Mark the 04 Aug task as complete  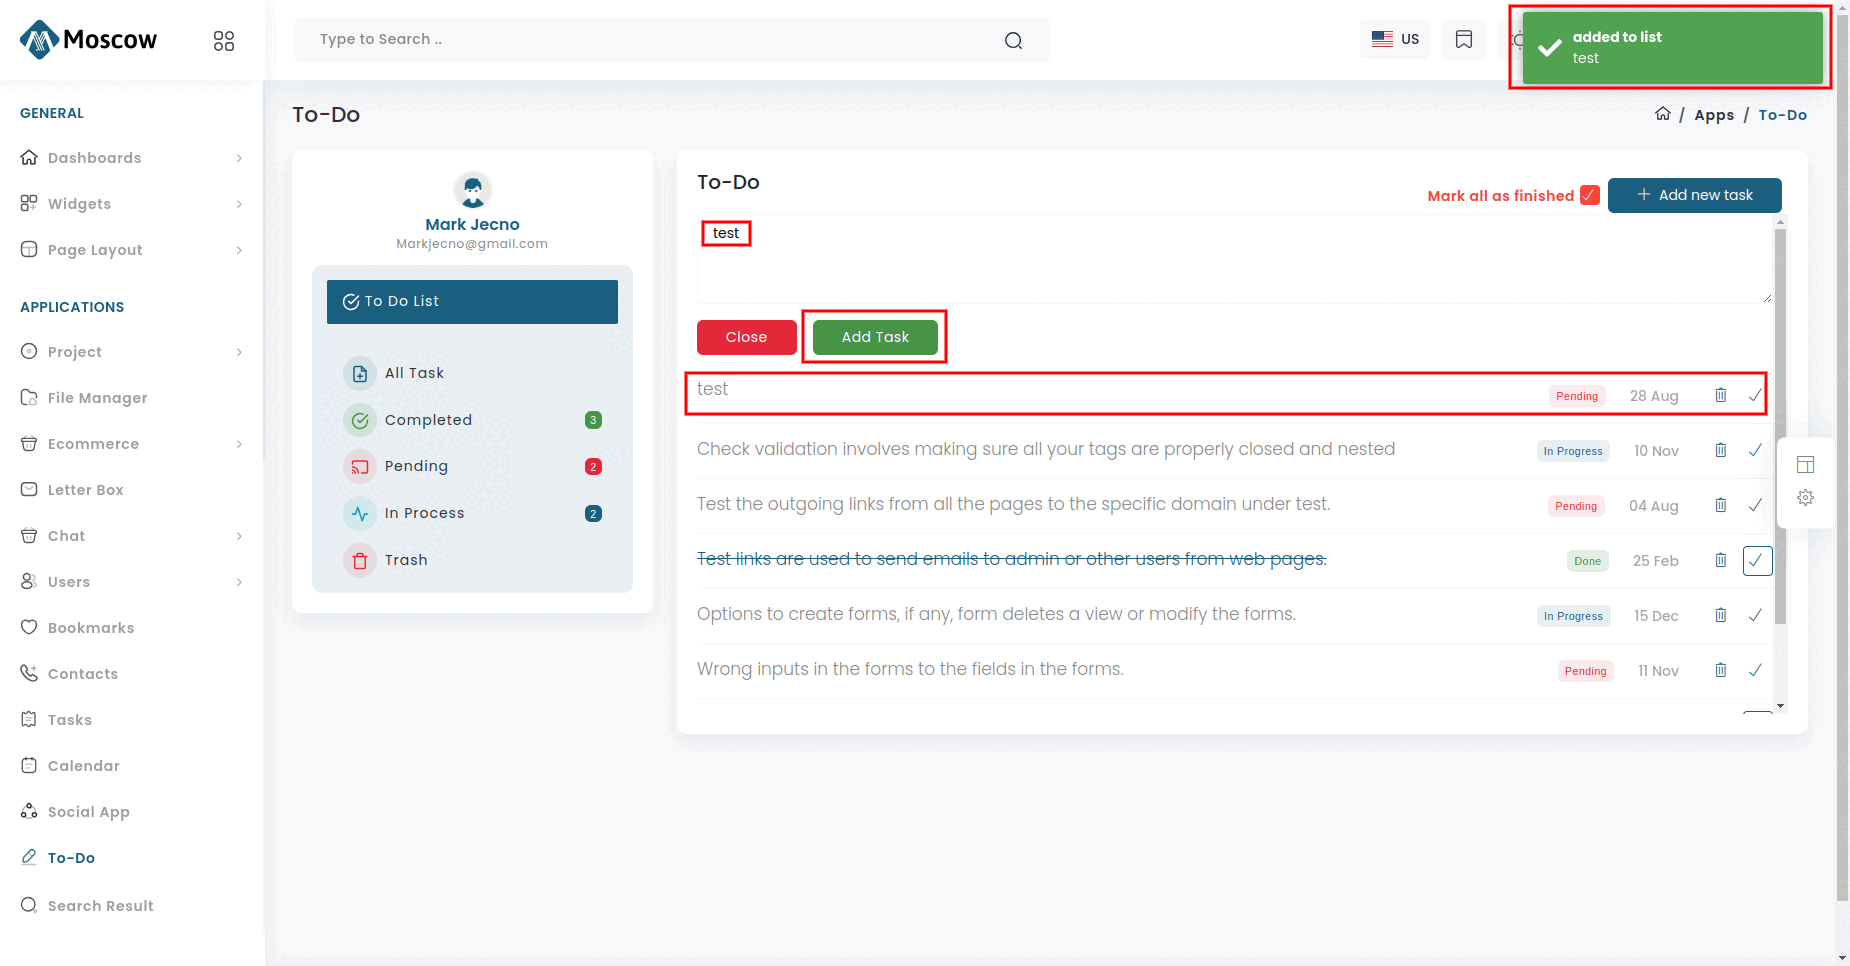tap(1755, 506)
